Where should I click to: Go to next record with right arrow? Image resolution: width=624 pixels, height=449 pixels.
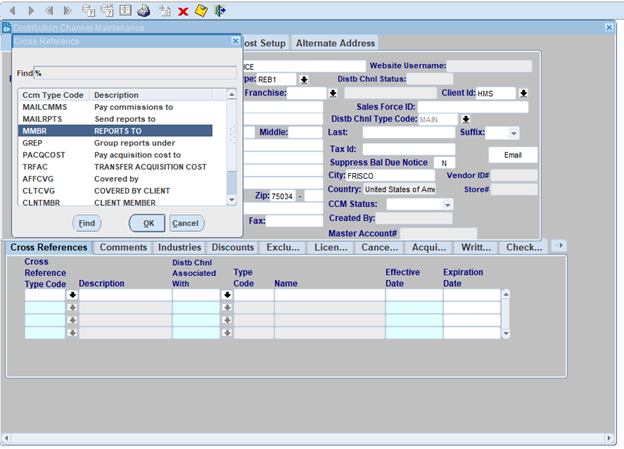[29, 10]
